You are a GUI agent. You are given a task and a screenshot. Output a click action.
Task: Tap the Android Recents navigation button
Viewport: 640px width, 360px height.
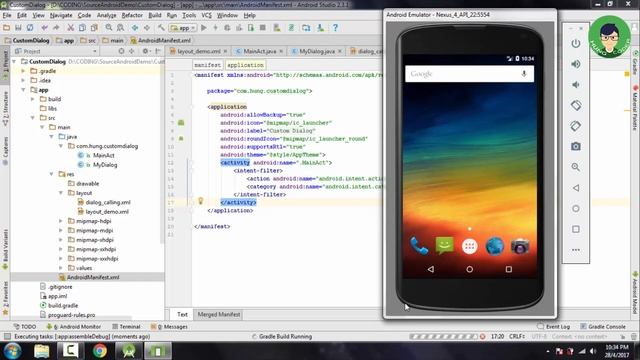[509, 269]
